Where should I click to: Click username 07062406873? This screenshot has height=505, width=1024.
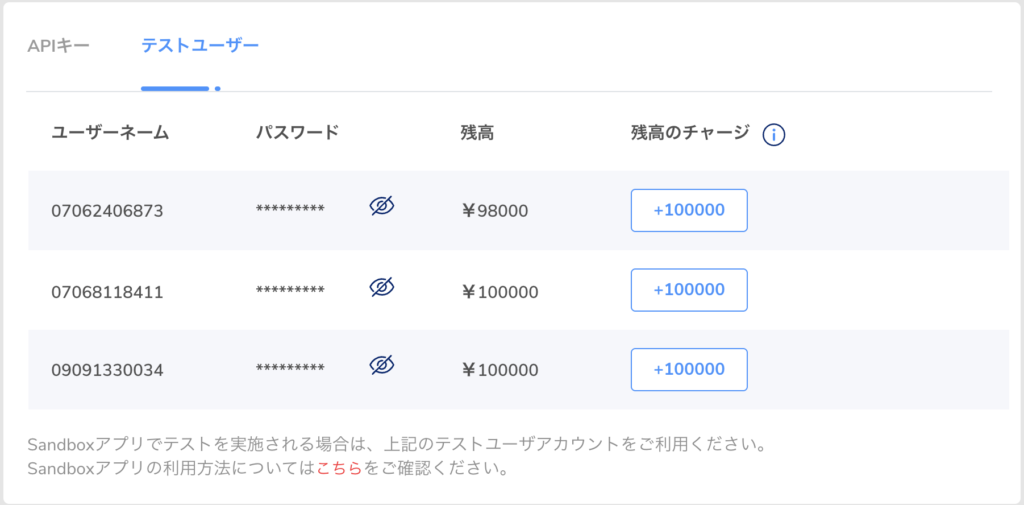(107, 211)
